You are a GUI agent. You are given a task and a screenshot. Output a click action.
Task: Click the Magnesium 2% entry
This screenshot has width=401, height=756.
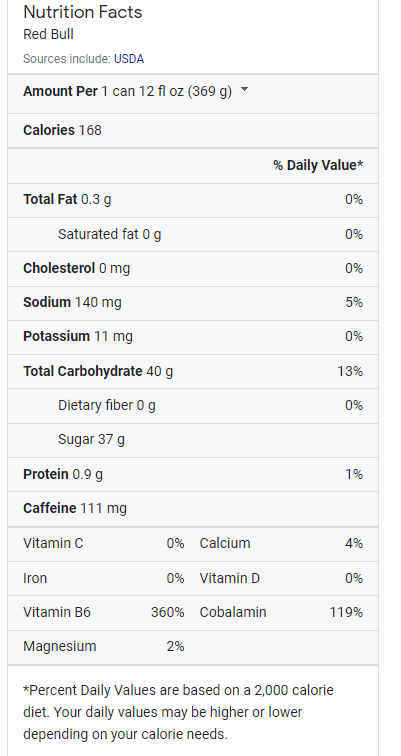click(x=104, y=647)
